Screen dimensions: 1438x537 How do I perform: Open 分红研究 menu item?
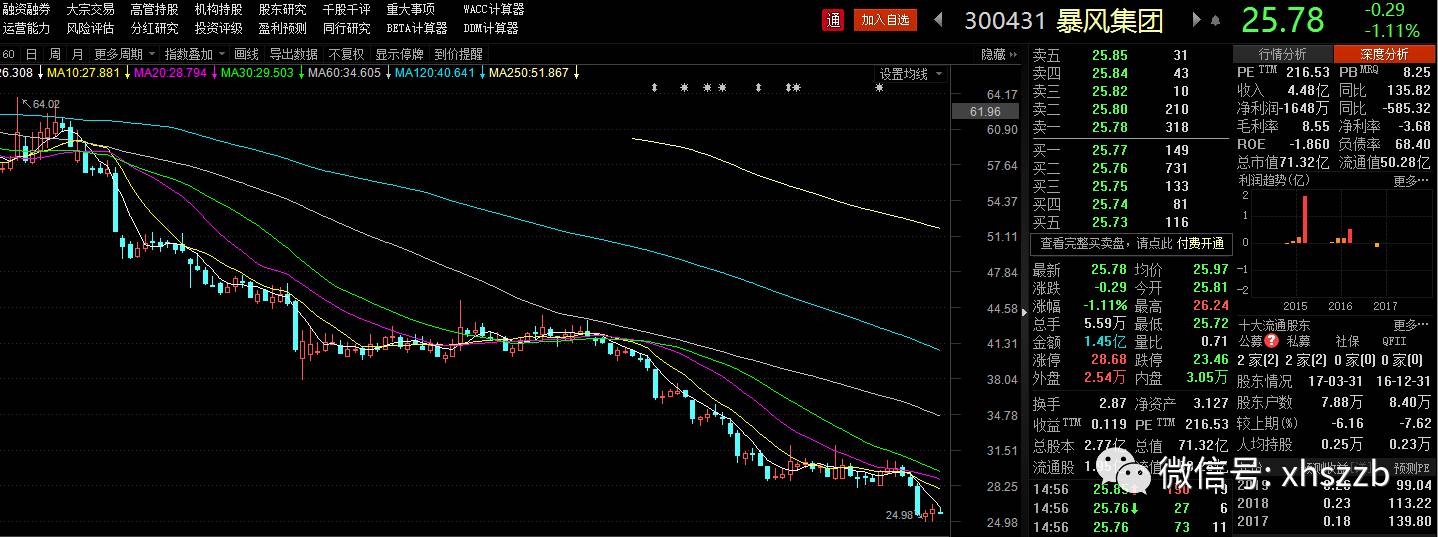(x=154, y=28)
